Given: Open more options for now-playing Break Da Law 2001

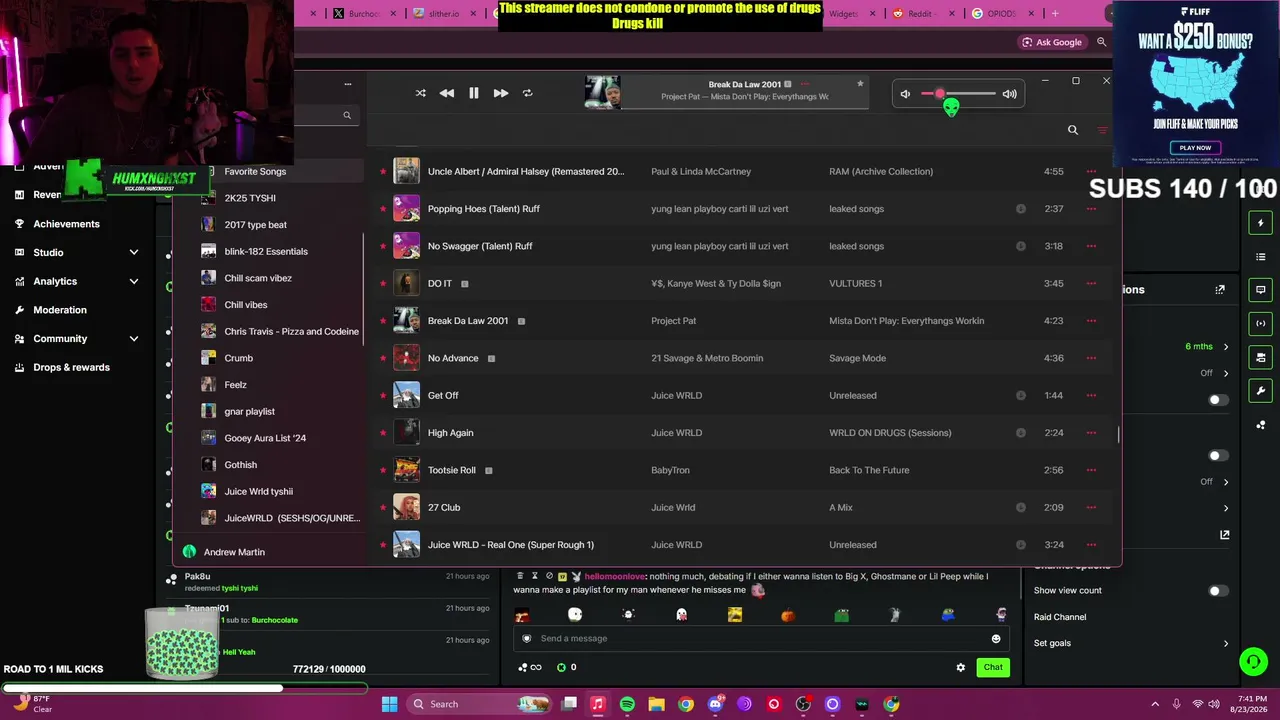Looking at the screenshot, I should (804, 84).
